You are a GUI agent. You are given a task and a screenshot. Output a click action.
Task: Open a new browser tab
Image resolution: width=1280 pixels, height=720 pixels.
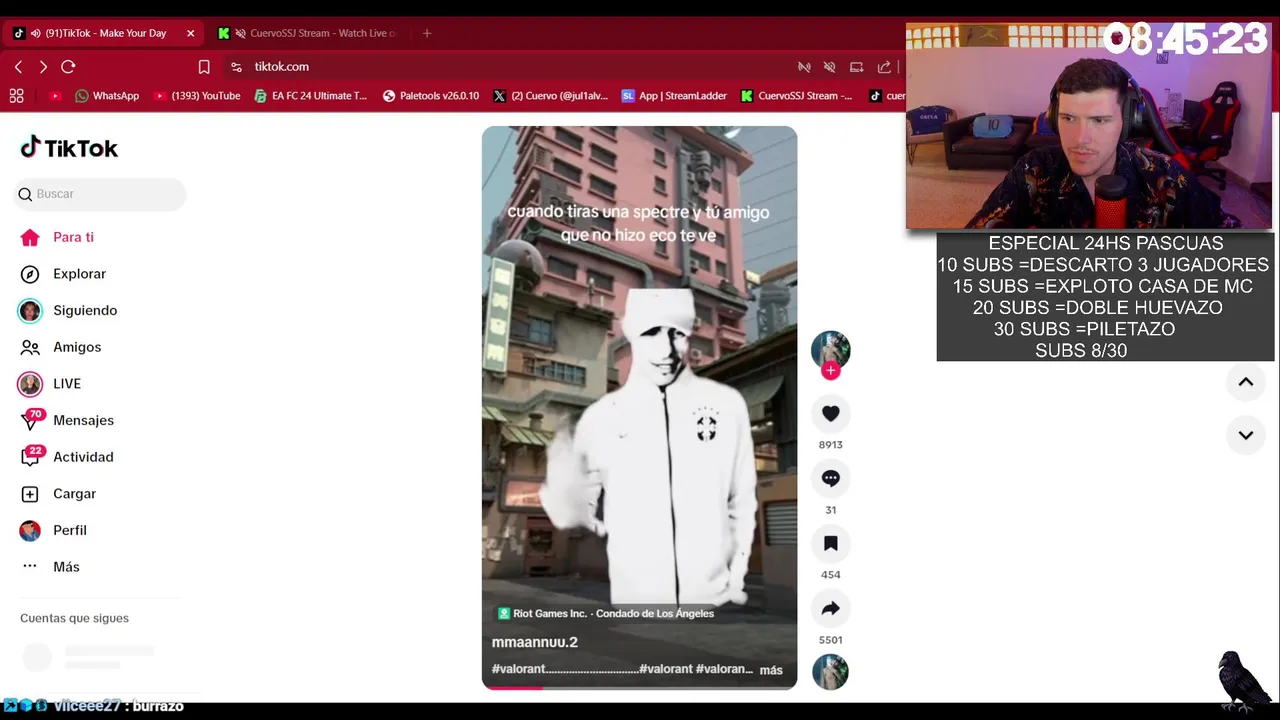427,33
